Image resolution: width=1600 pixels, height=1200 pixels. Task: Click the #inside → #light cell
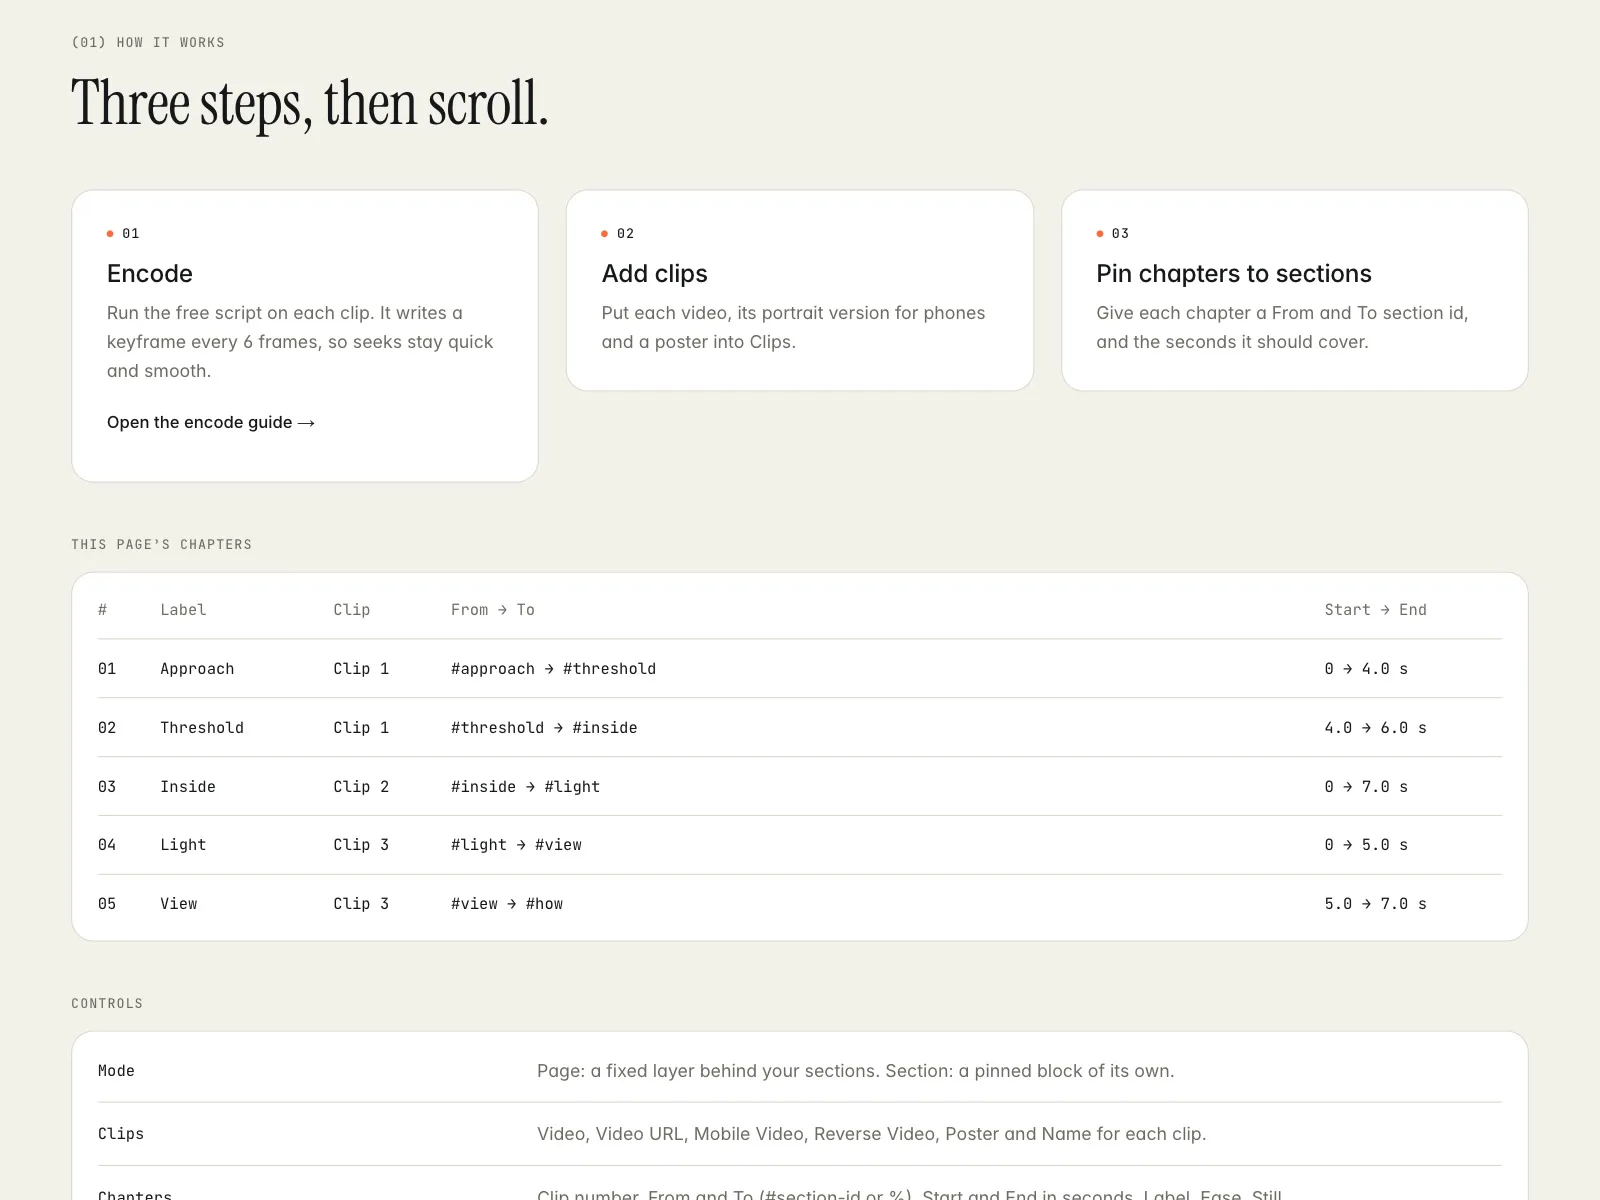coord(526,787)
